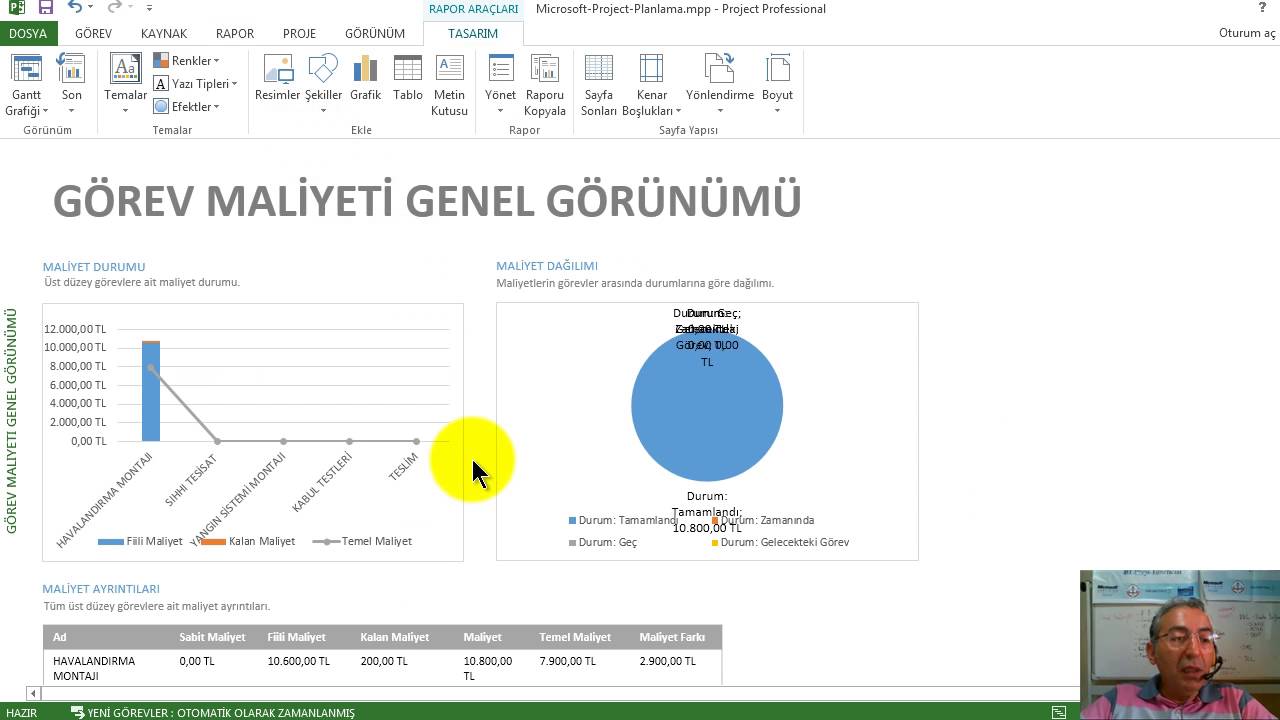This screenshot has height=720, width=1280.
Task: Switch to the PROJE ribbon tab
Action: (299, 33)
